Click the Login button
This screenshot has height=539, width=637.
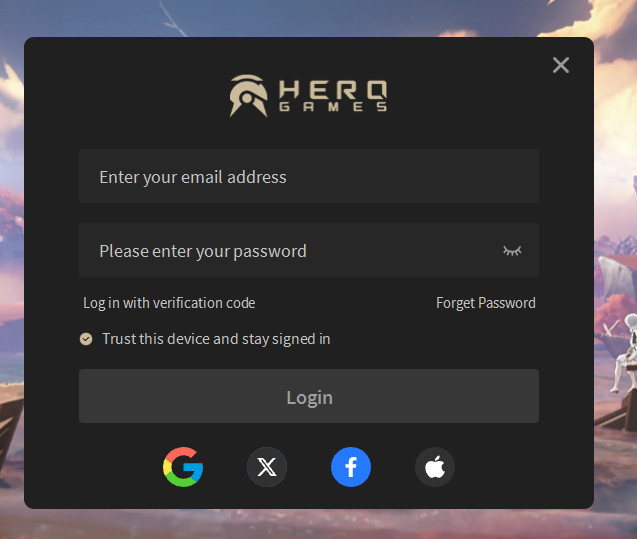click(309, 396)
